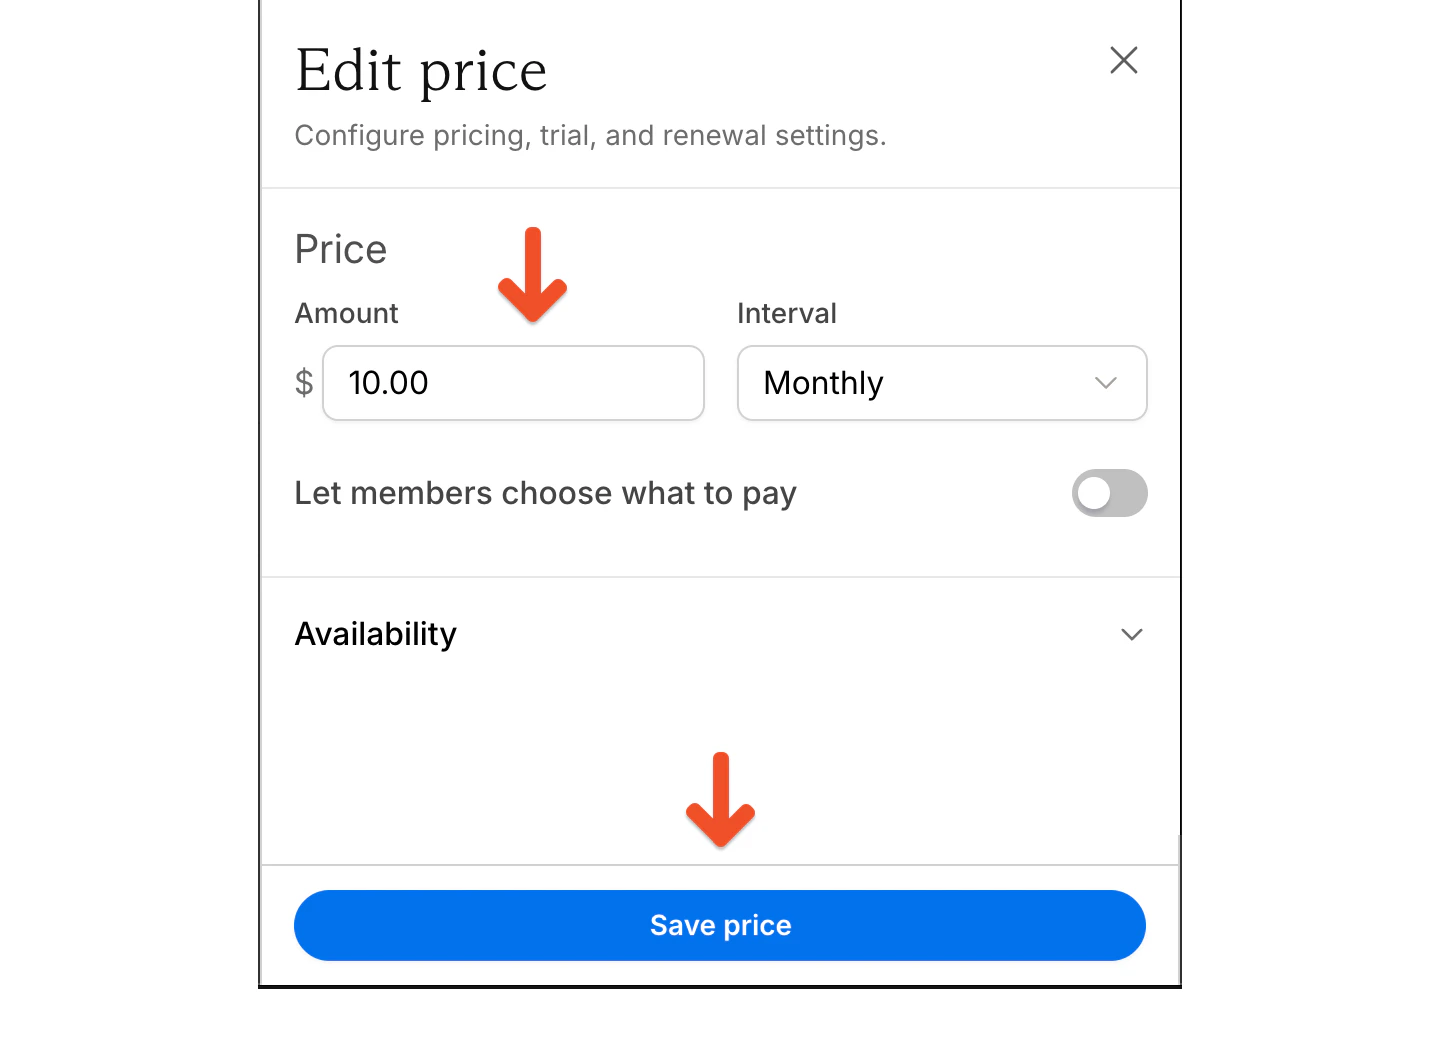Click the pricing configuration subtitle text
The height and width of the screenshot is (1038, 1440).
click(590, 135)
